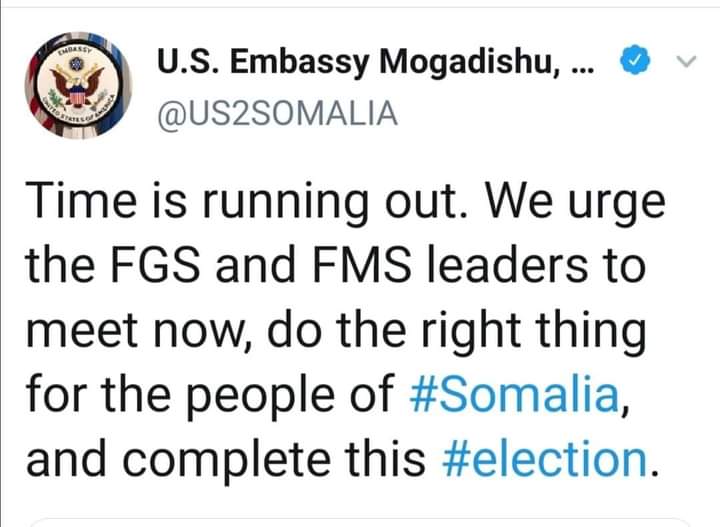Viewport: 720px width, 527px height.
Task: Click the words "We urge" in the tweet
Action: 579,205
